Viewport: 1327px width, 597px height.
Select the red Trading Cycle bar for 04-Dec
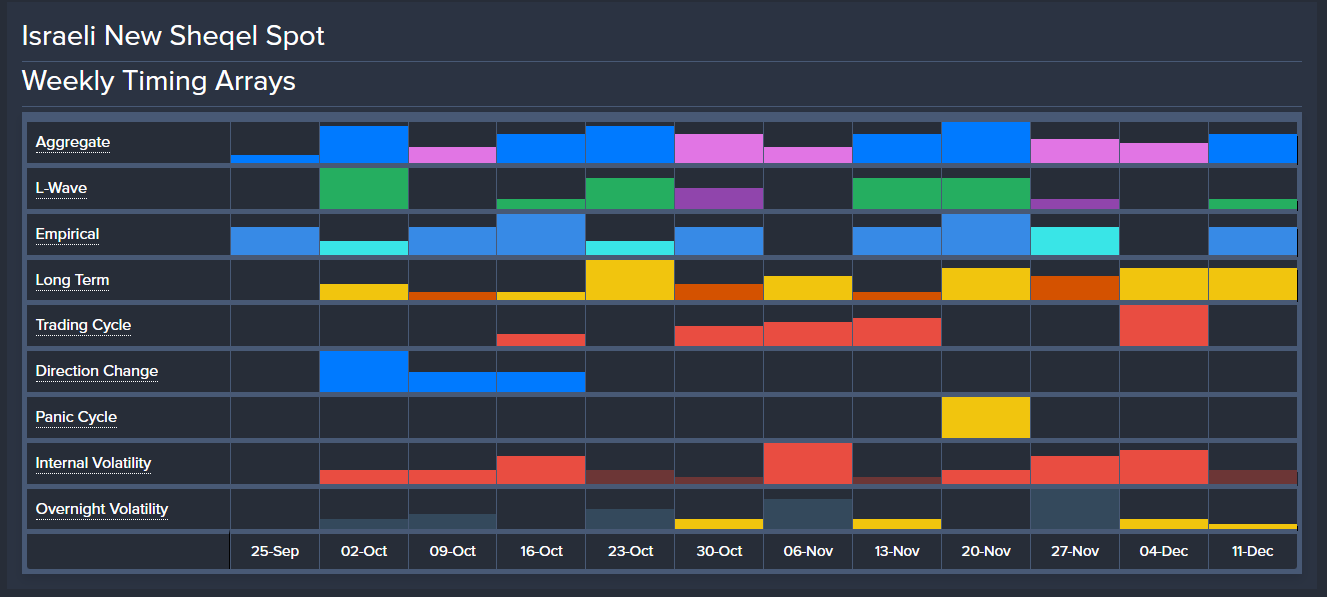[1163, 326]
